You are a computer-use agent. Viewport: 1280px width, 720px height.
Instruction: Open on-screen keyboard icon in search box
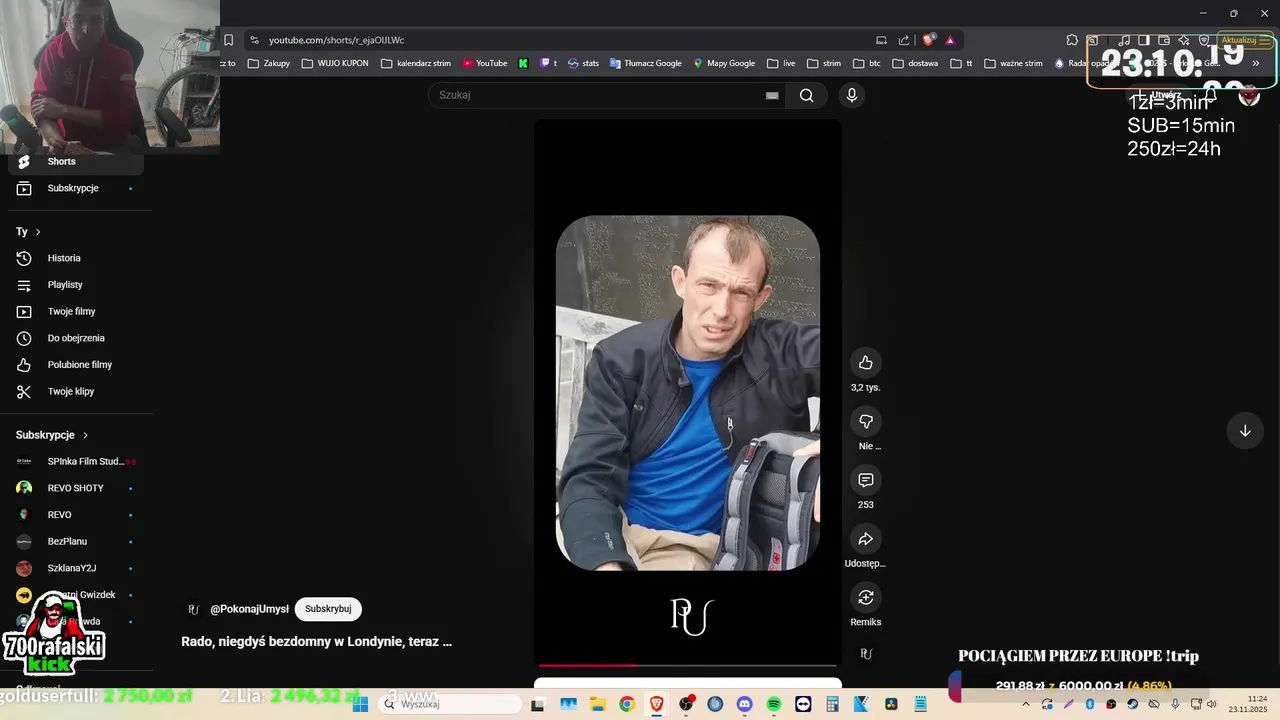coord(772,95)
